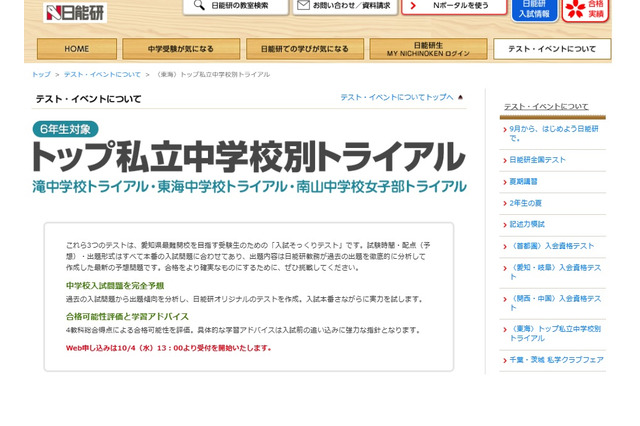Viewport: 640px width, 426px height.
Task: Open 2年生の夏 sidebar link
Action: 525,203
